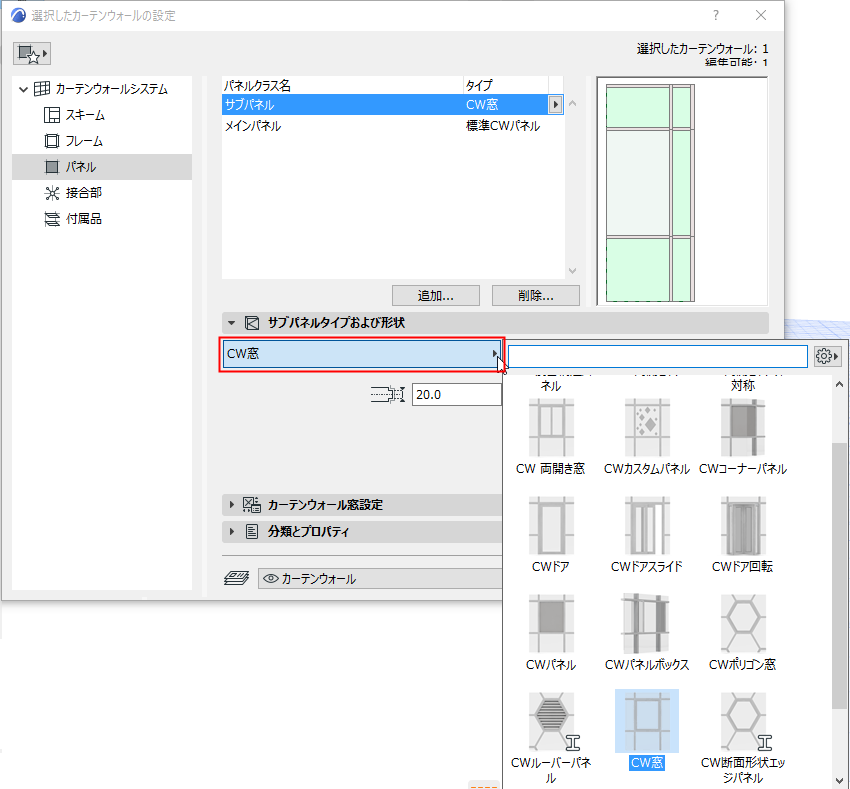
Task: Click the 標準CWパネル type cell
Action: point(503,126)
